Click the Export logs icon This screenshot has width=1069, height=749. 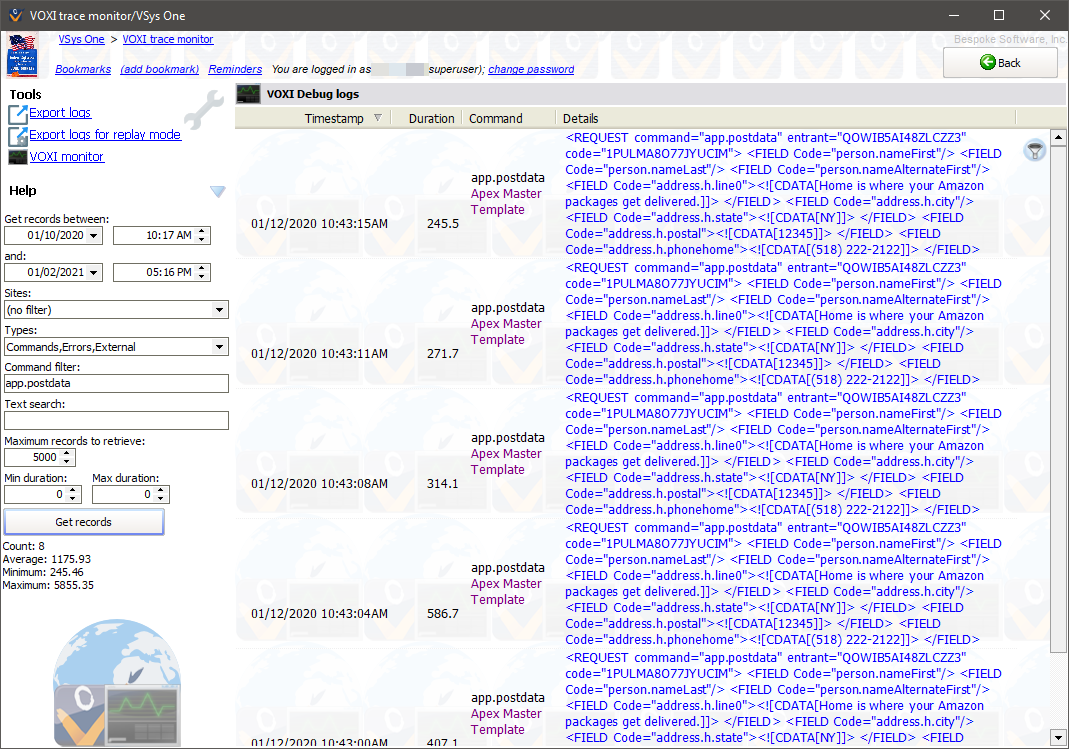(x=18, y=113)
